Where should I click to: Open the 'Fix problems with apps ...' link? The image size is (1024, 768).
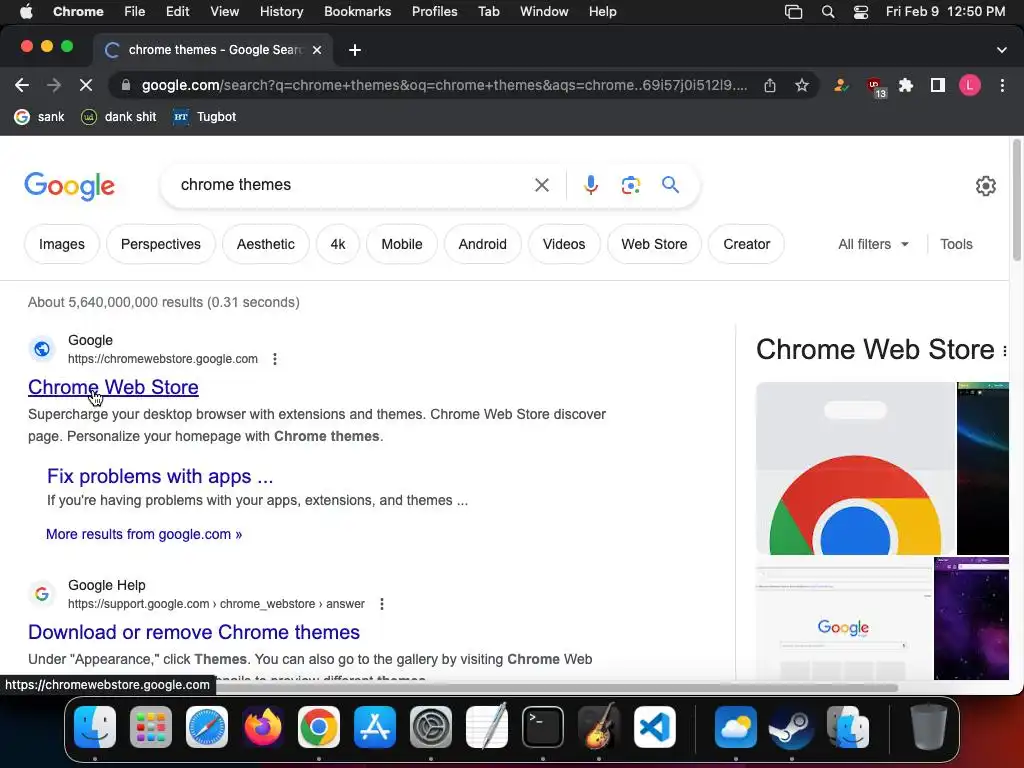[160, 476]
